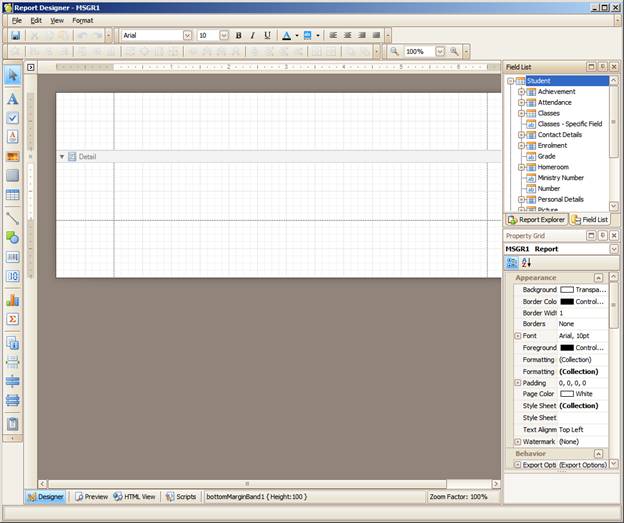Switch to the Preview tab

click(91, 496)
